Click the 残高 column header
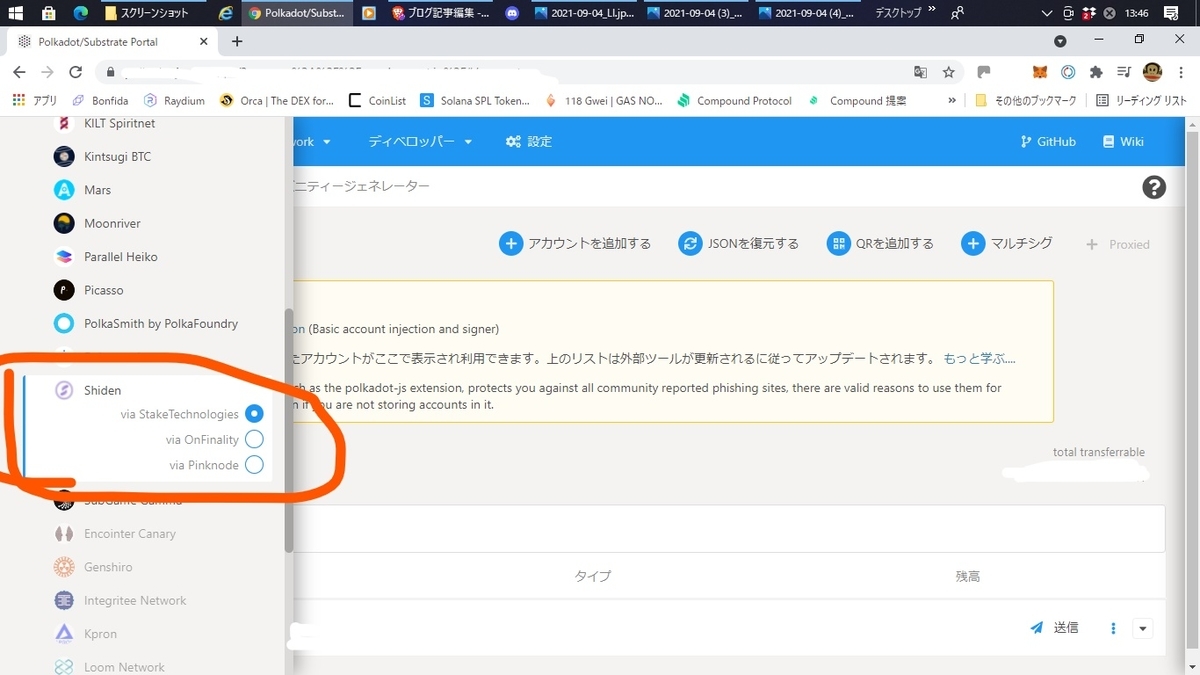The height and width of the screenshot is (675, 1200). point(967,577)
